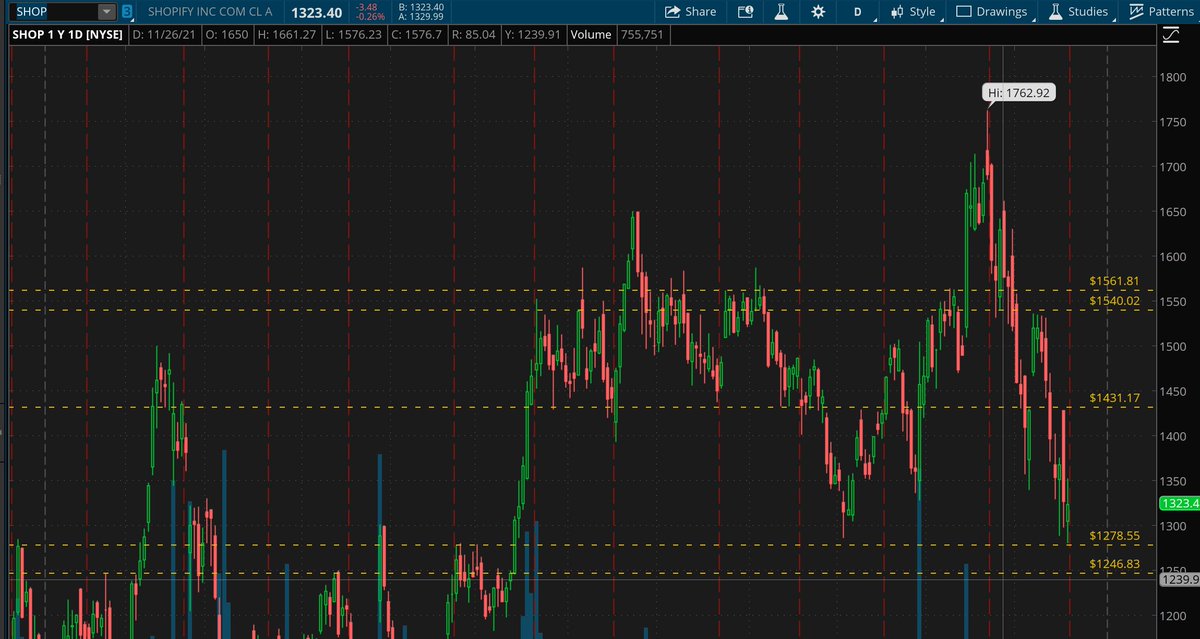The height and width of the screenshot is (639, 1200).
Task: Open the Drawings menu
Action: tap(993, 12)
